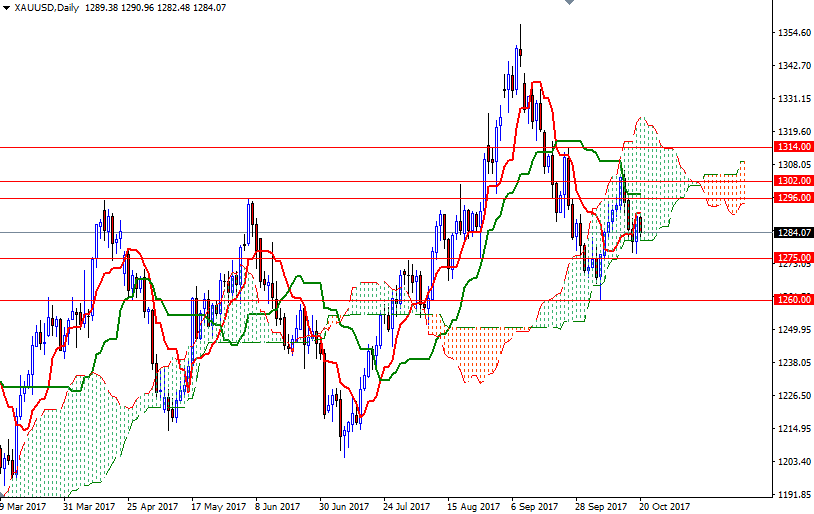The height and width of the screenshot is (514, 814).
Task: Select the XAUUSD,Daily chart title text
Action: point(47,7)
